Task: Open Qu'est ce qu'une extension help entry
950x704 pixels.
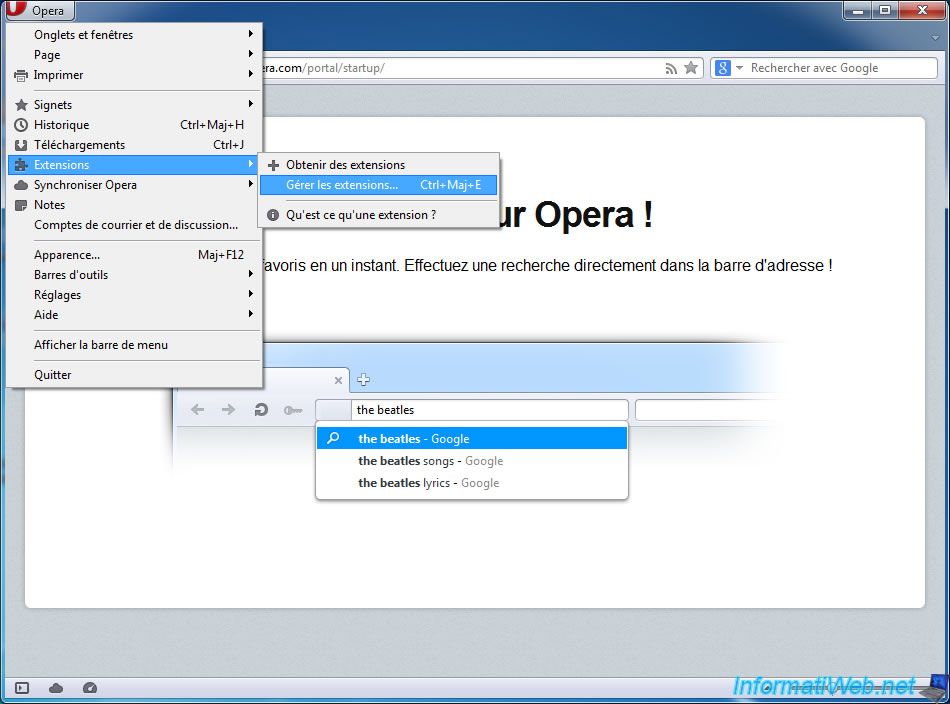Action: (x=360, y=215)
